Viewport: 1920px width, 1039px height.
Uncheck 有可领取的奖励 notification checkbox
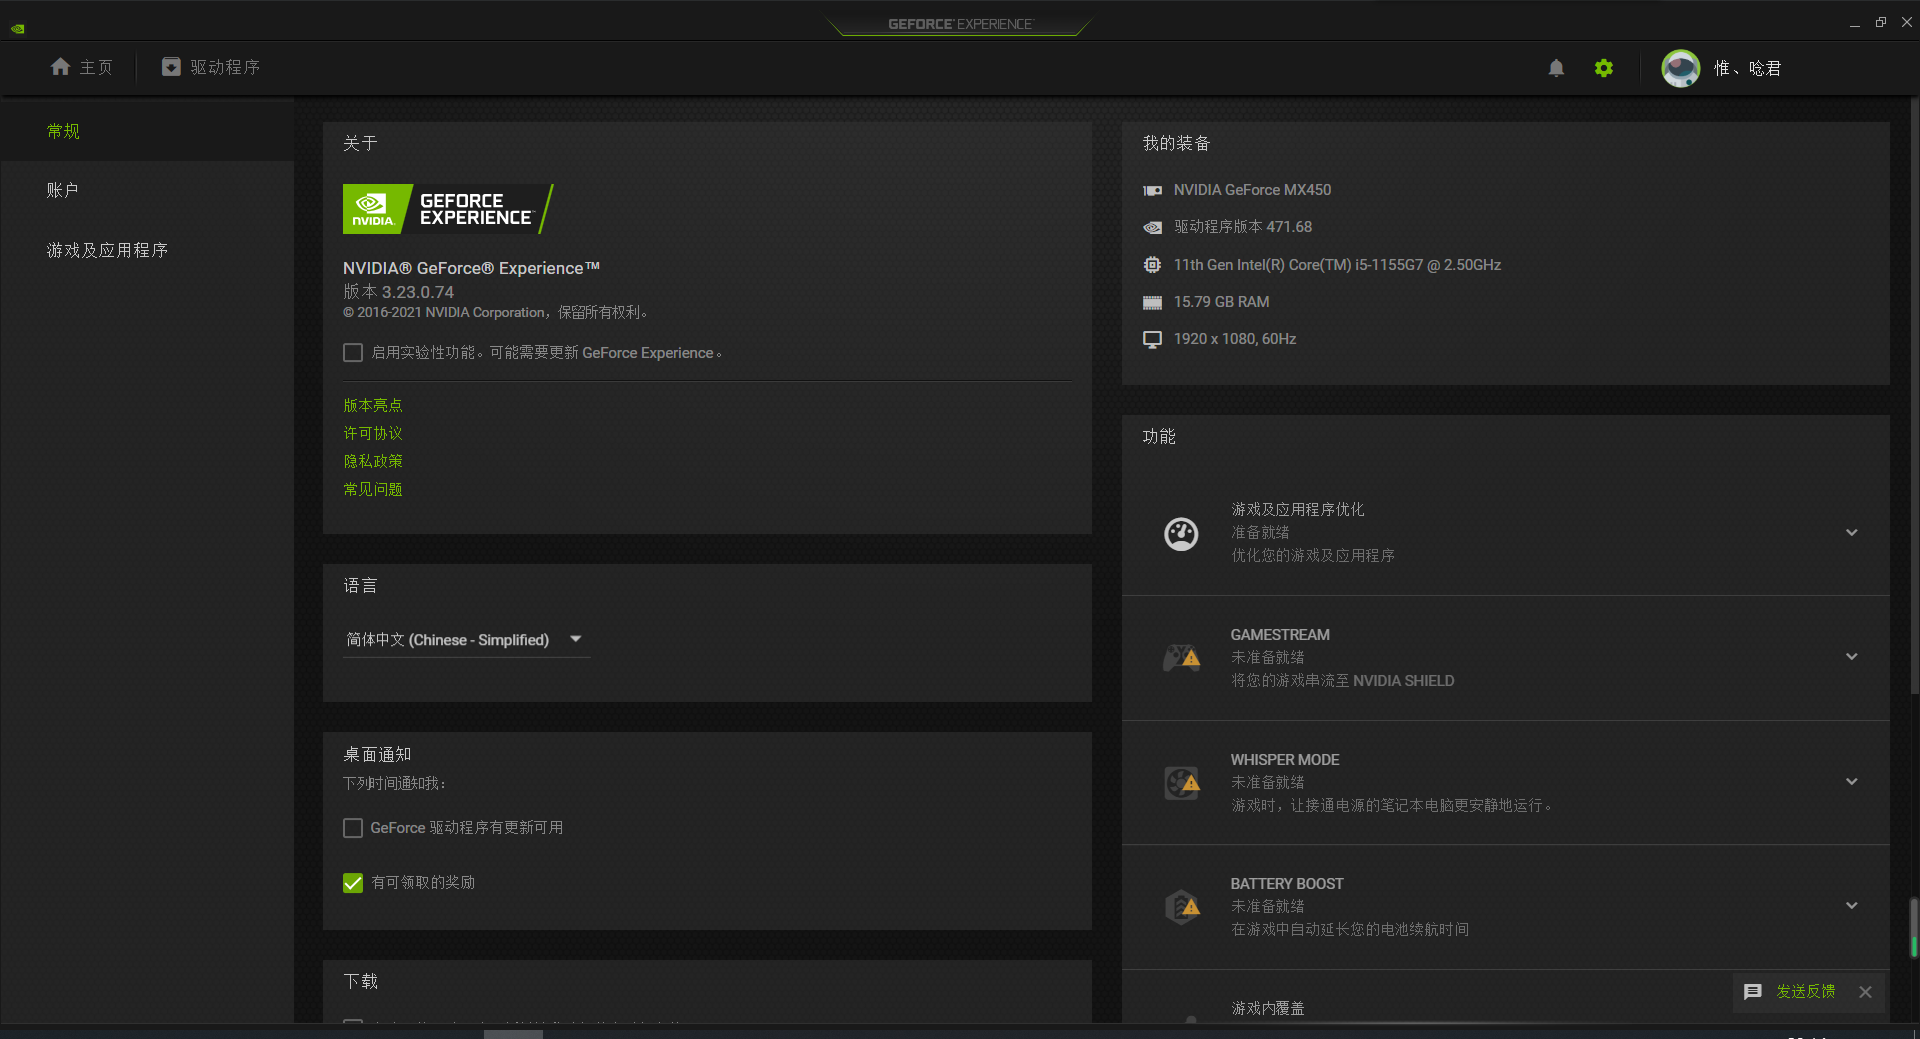353,883
